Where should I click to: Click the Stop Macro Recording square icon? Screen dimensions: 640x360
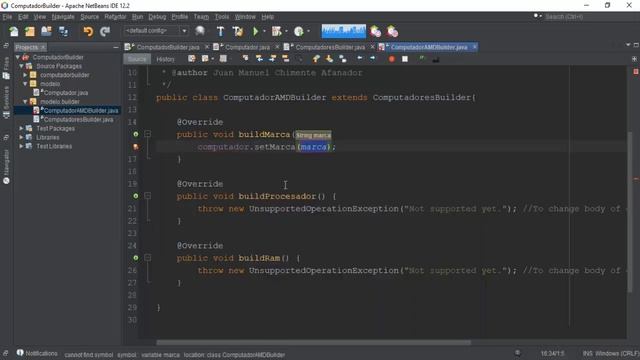(405, 59)
